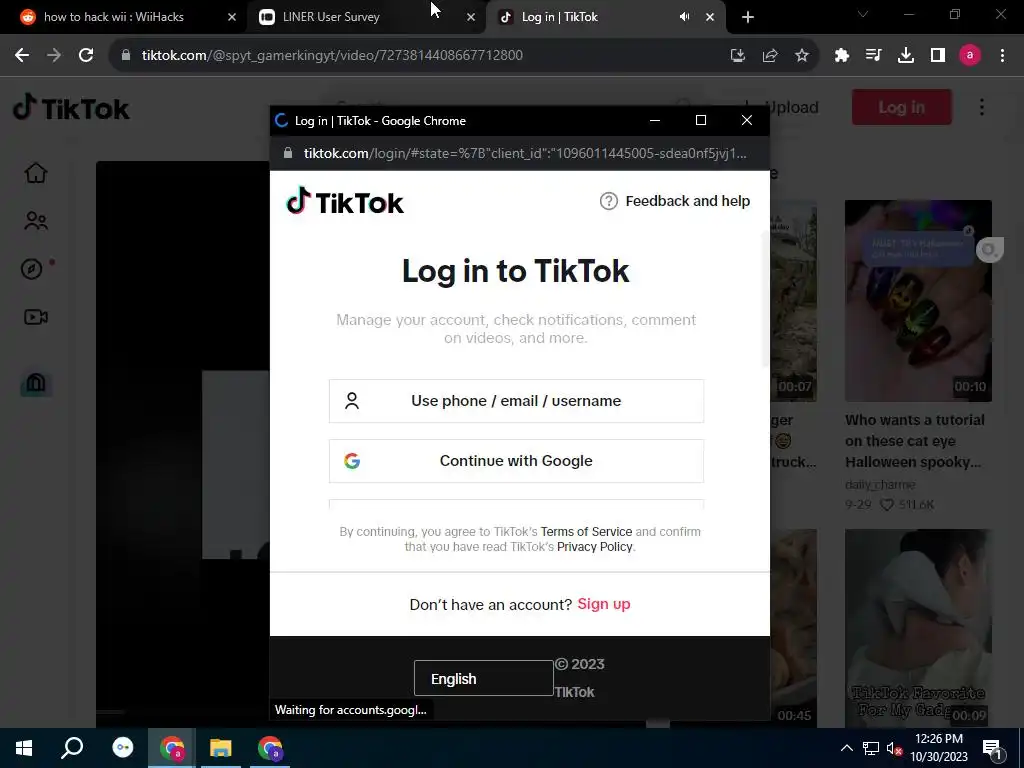Toggle Chrome side panel icon

click(938, 56)
